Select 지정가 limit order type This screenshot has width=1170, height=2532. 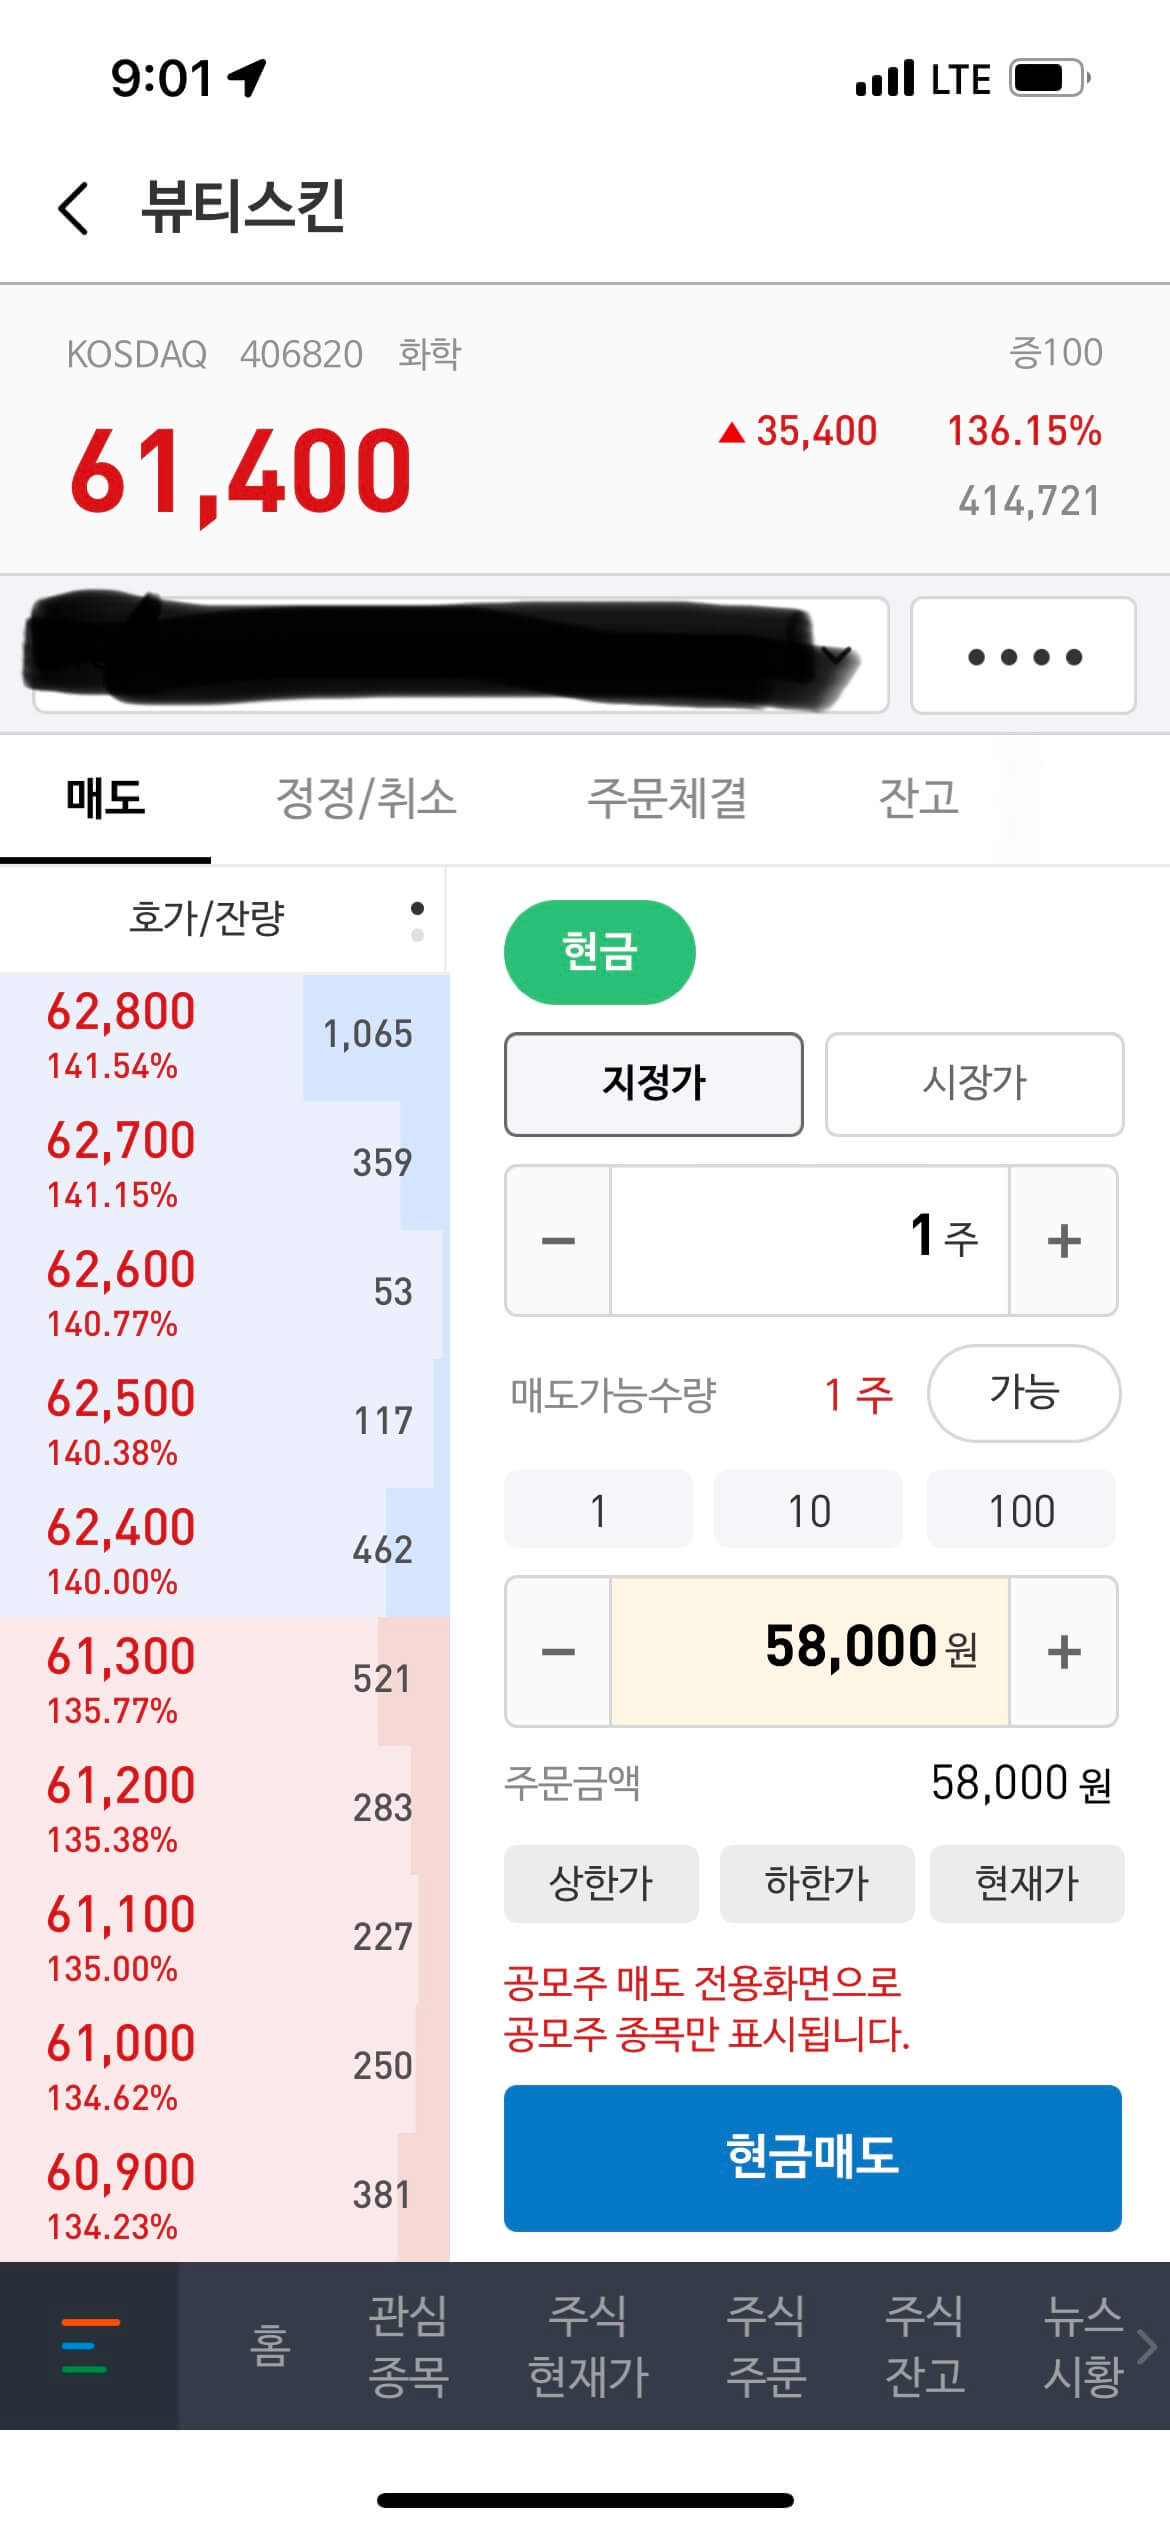(654, 1084)
